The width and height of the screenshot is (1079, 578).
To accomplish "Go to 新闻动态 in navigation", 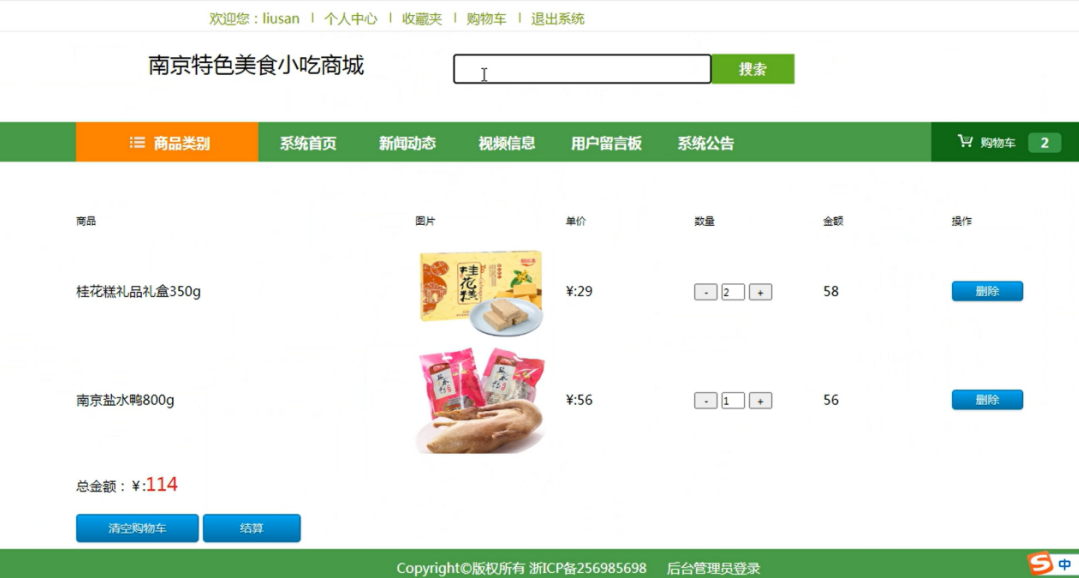I will point(407,143).
